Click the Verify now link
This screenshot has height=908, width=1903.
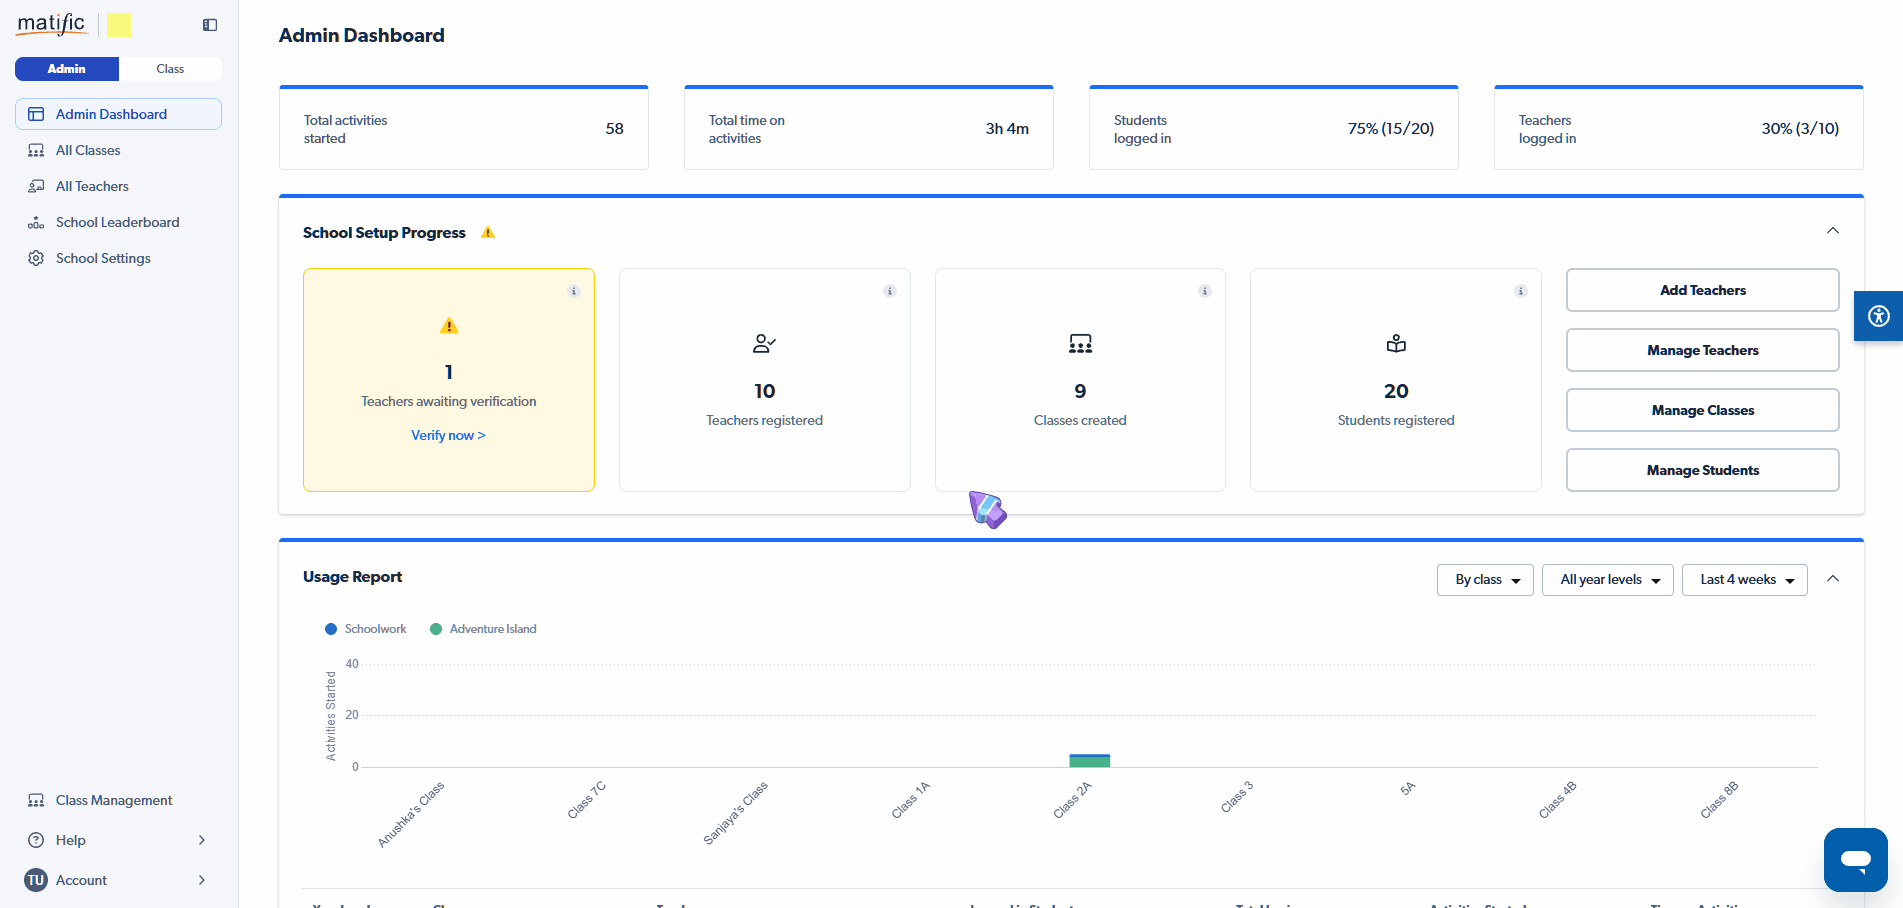pos(448,435)
